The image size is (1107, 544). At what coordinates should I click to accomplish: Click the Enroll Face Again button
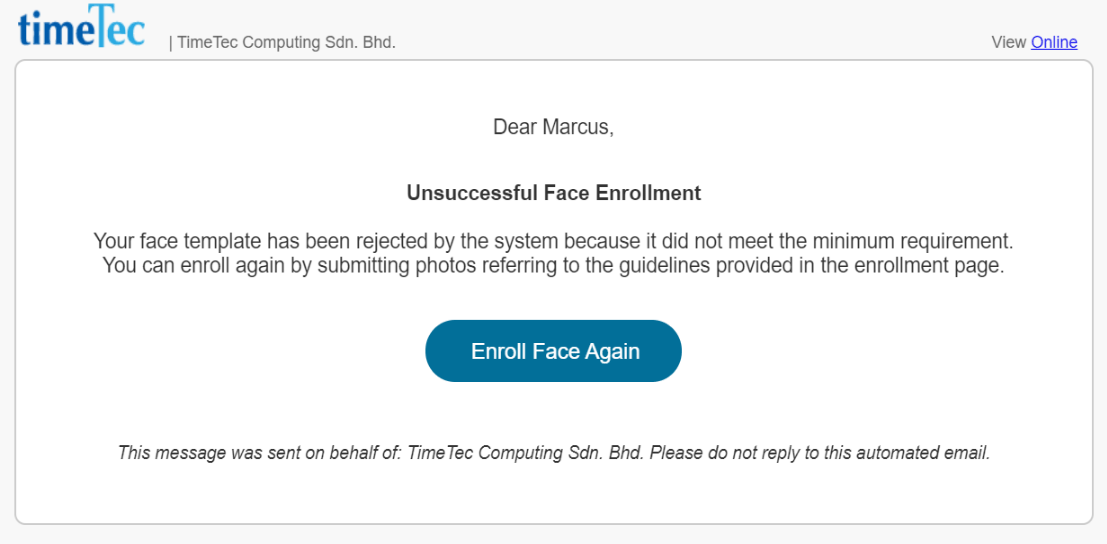(x=554, y=351)
